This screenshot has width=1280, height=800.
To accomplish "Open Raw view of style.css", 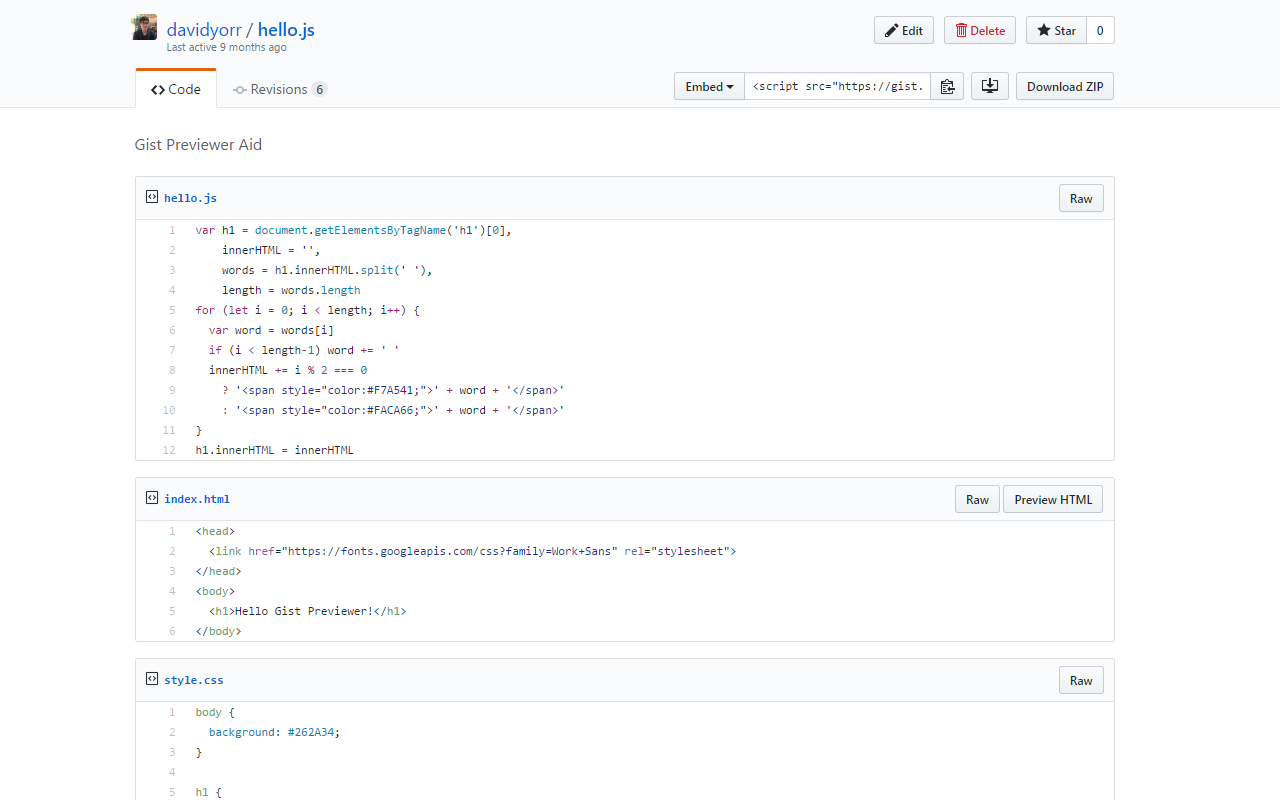I will tap(1081, 681).
